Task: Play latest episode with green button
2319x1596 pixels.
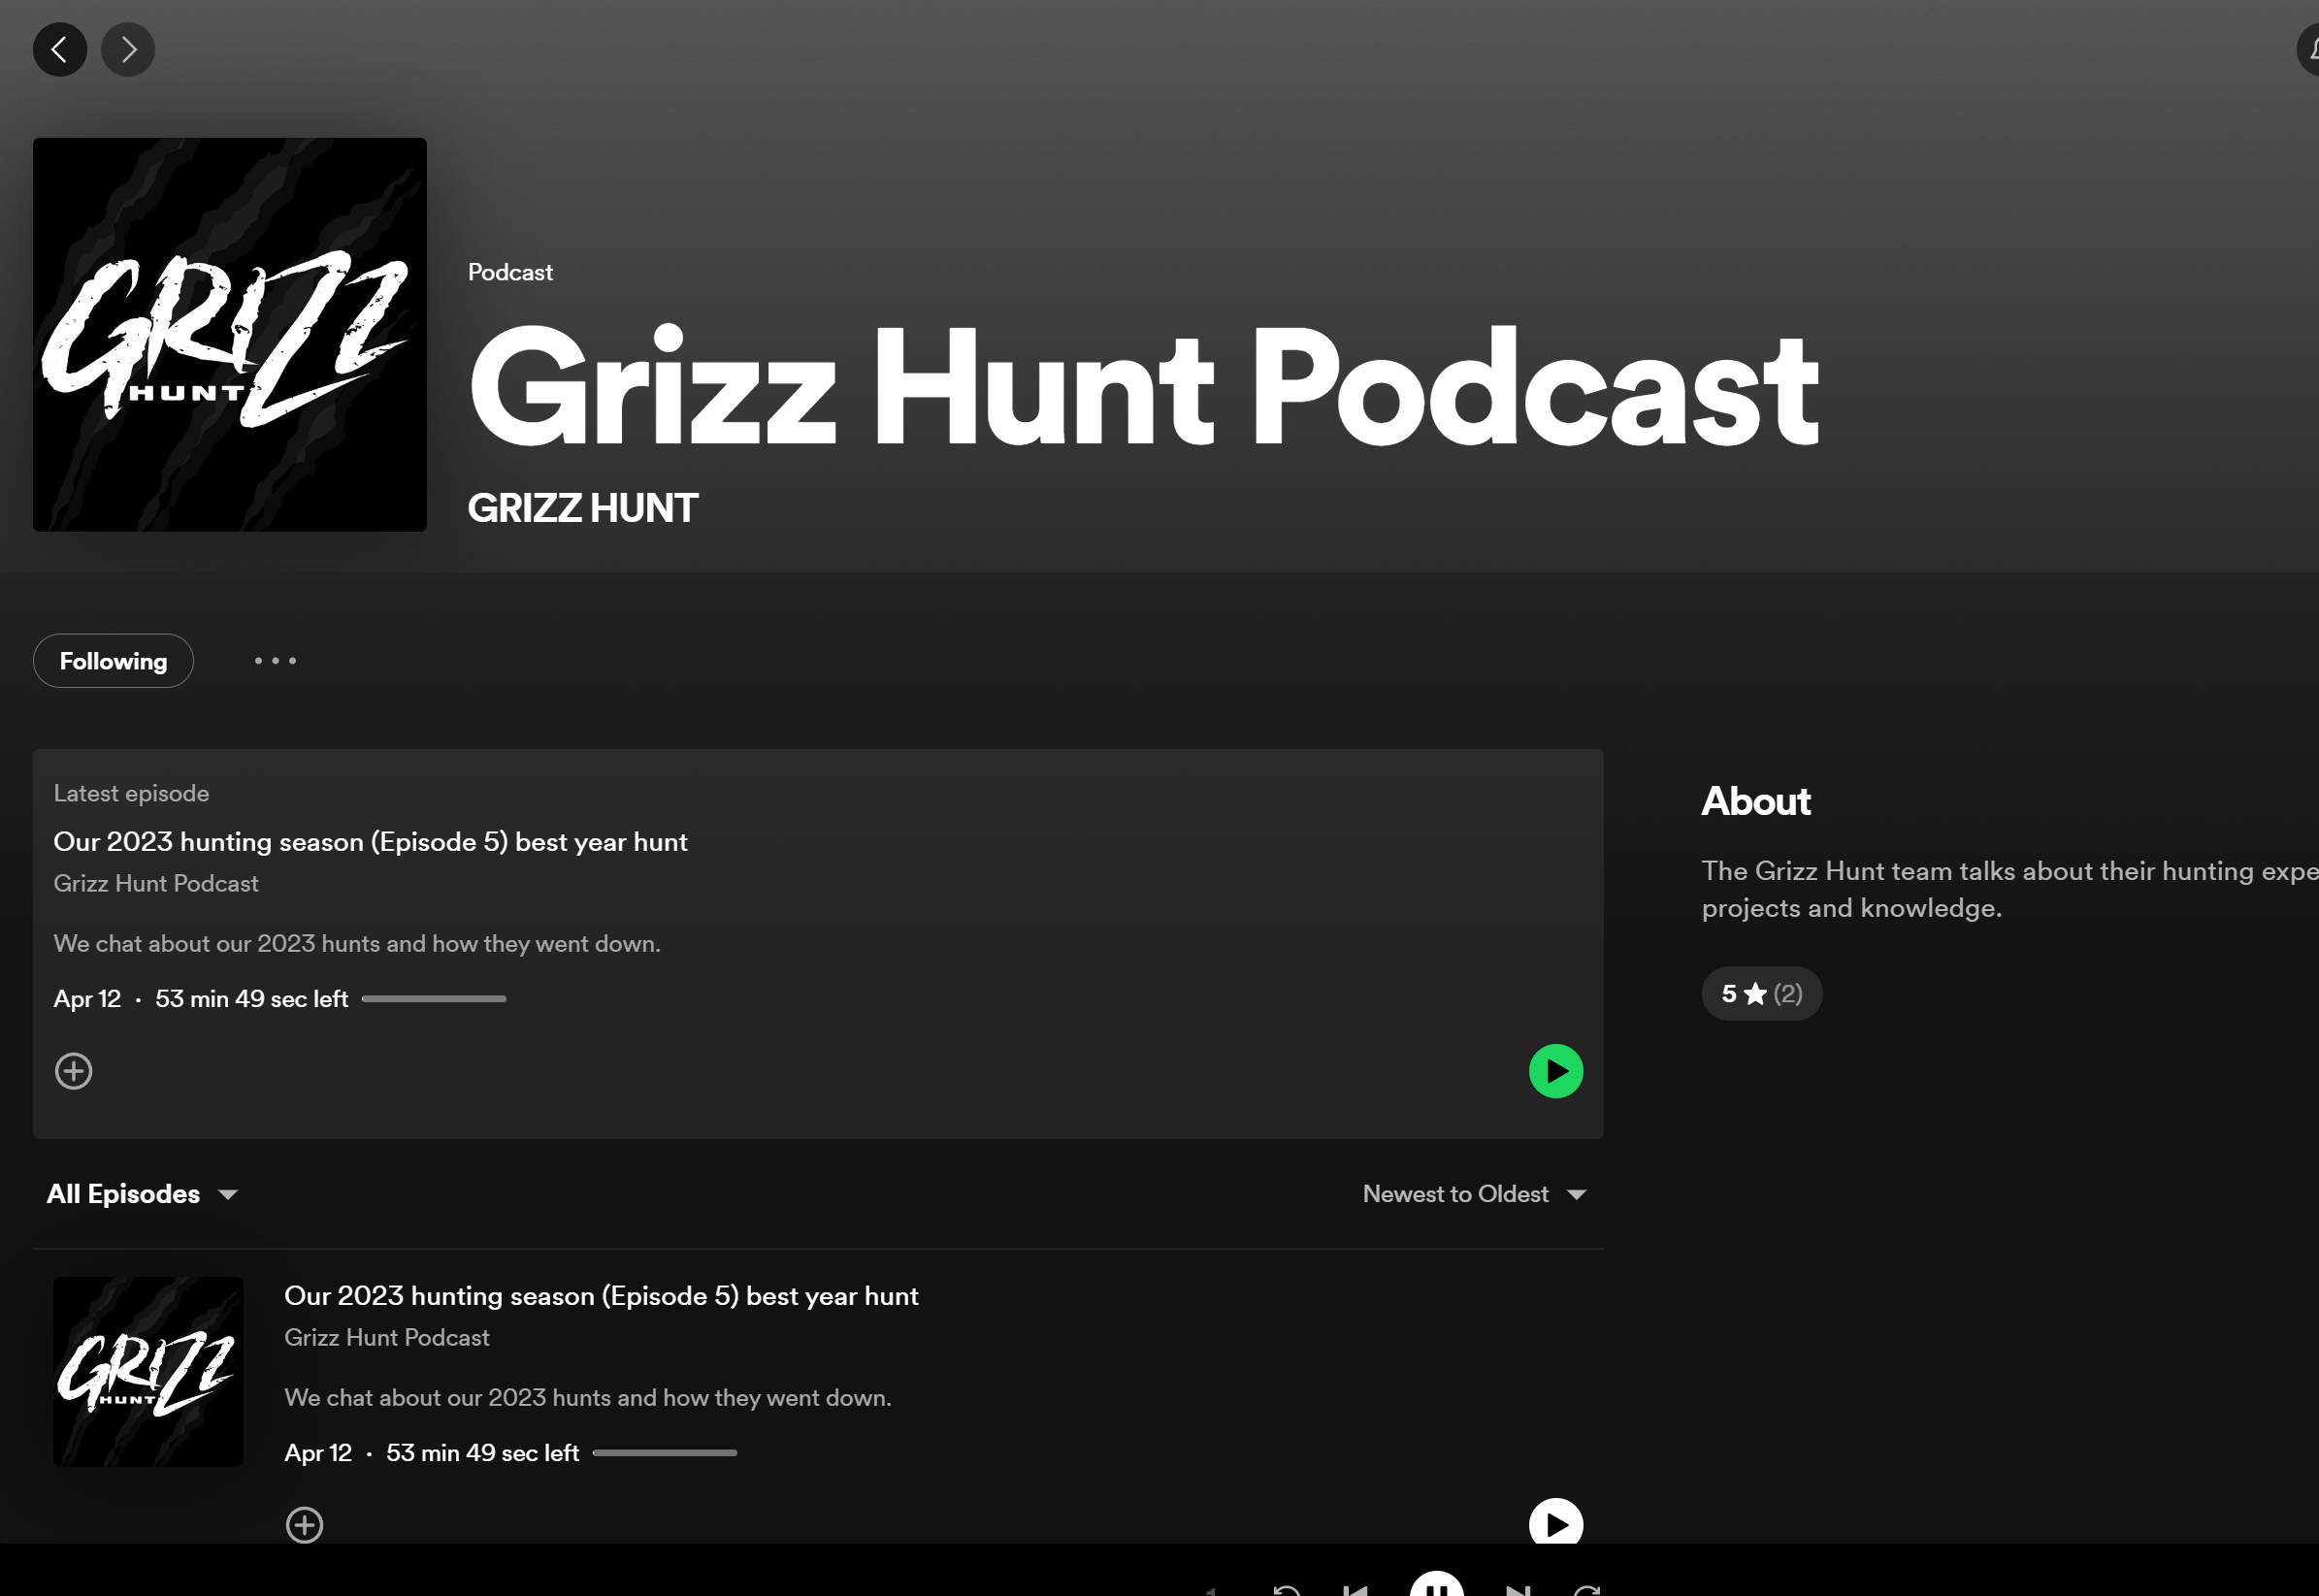Action: coord(1555,1071)
